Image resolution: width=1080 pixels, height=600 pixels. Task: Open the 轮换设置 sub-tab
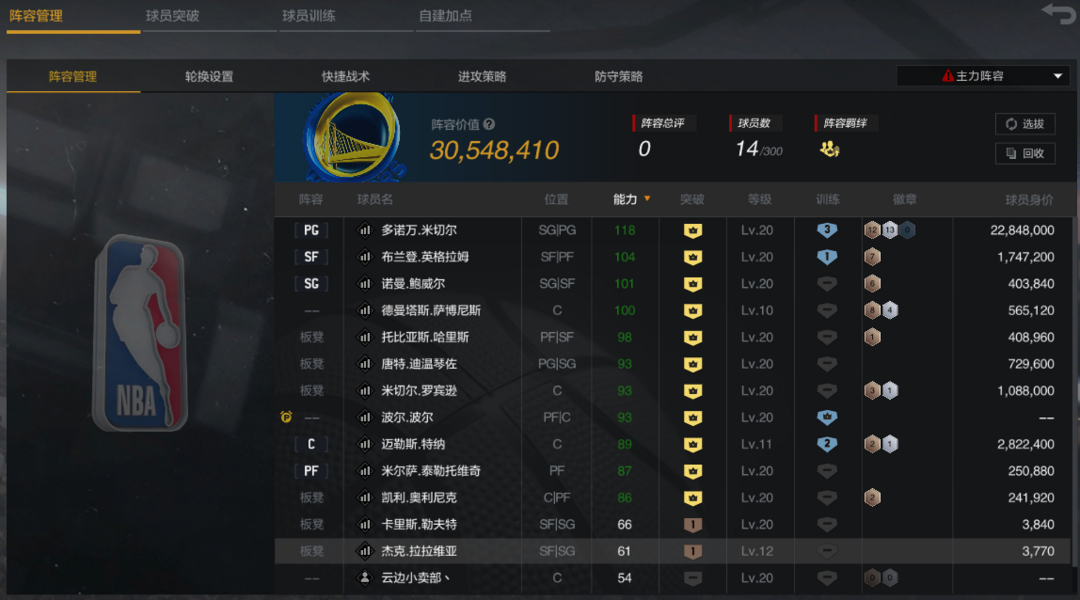click(x=209, y=76)
